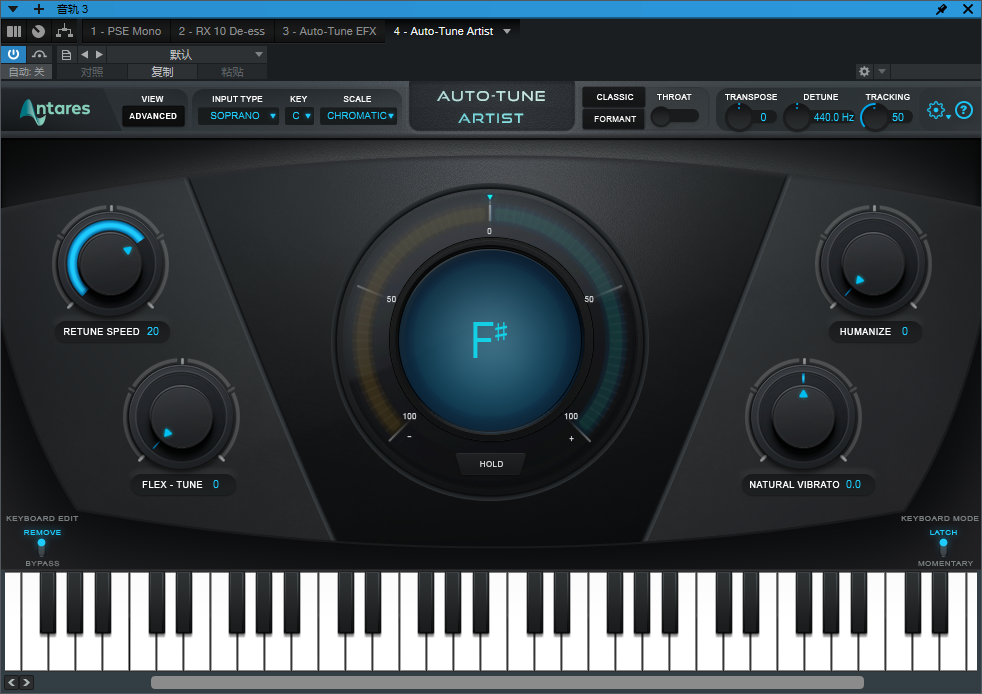Click the Transpose value 0

[763, 117]
